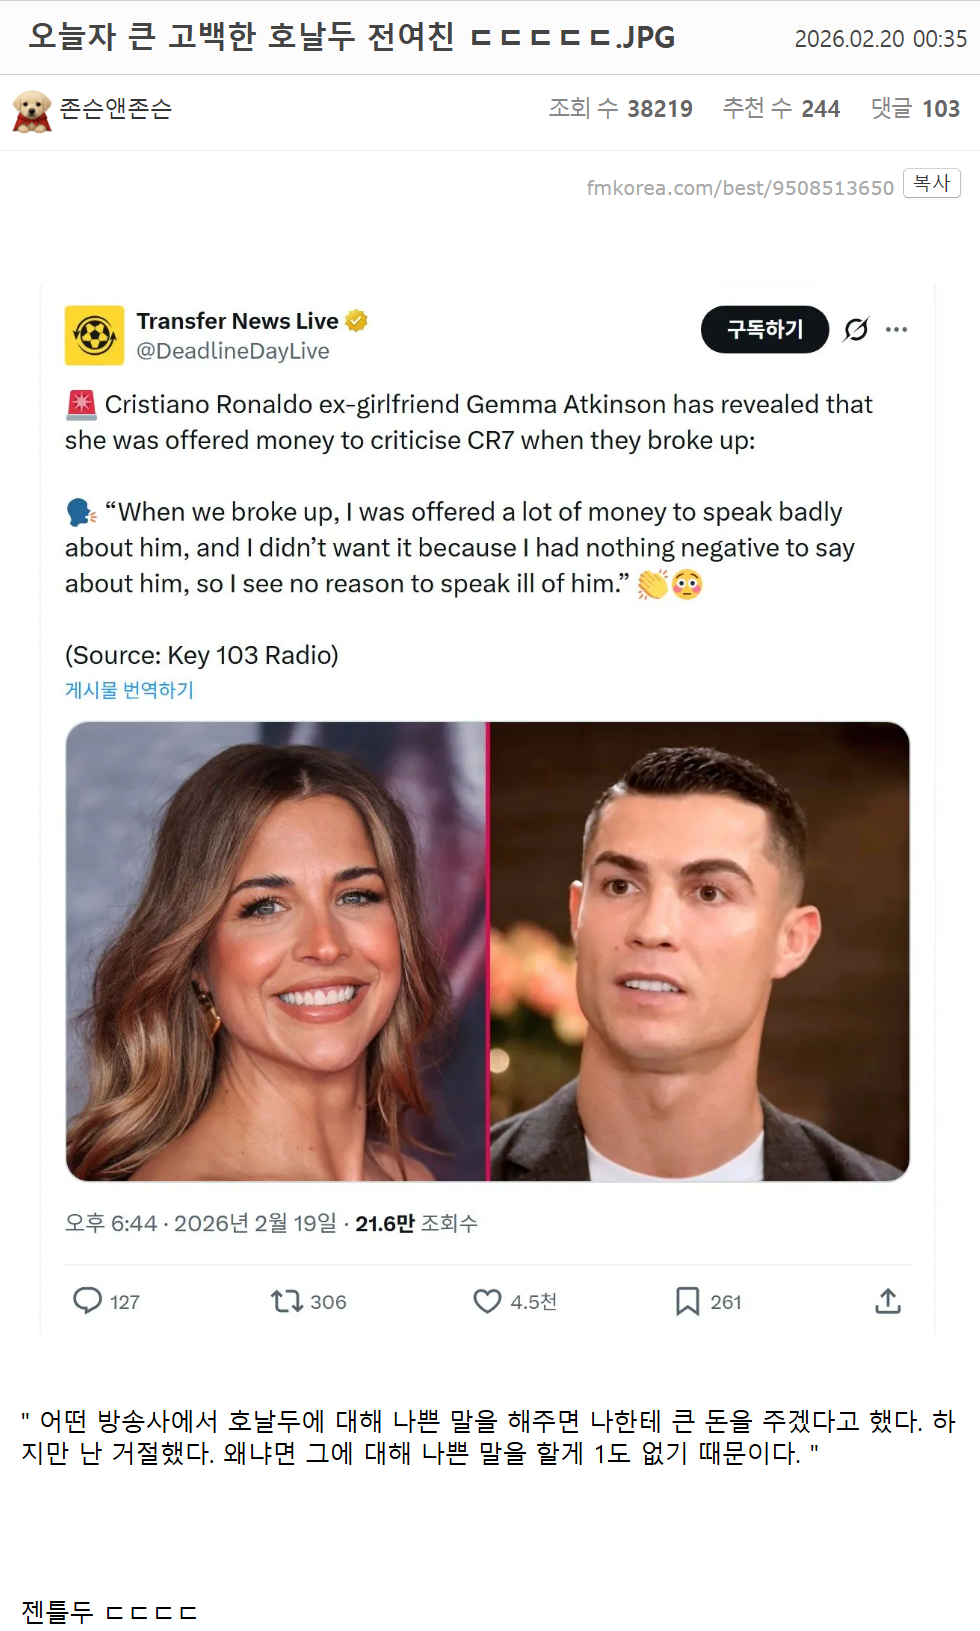
Task: Click the 게시물 번역하기 translate link
Action: (x=129, y=690)
